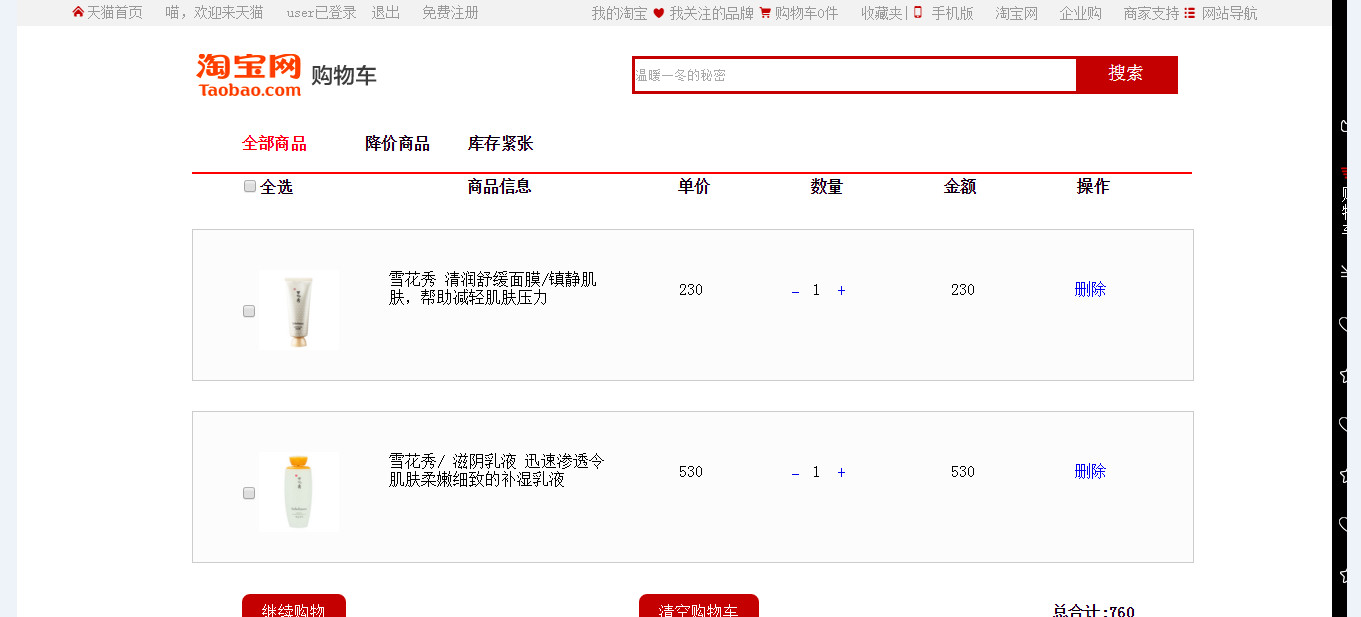Check the box for 滋阴乳液 item
1361x617 pixels.
coord(249,493)
